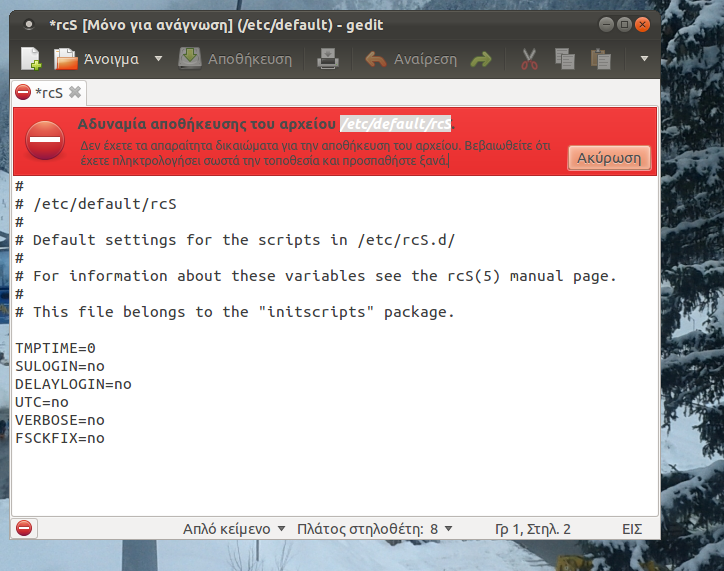Create a new document with toolbar icon
724x571 pixels.
point(31,59)
